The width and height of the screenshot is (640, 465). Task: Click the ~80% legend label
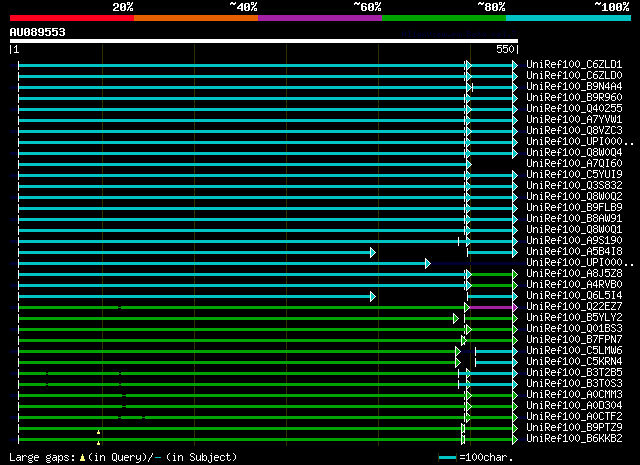click(x=491, y=7)
